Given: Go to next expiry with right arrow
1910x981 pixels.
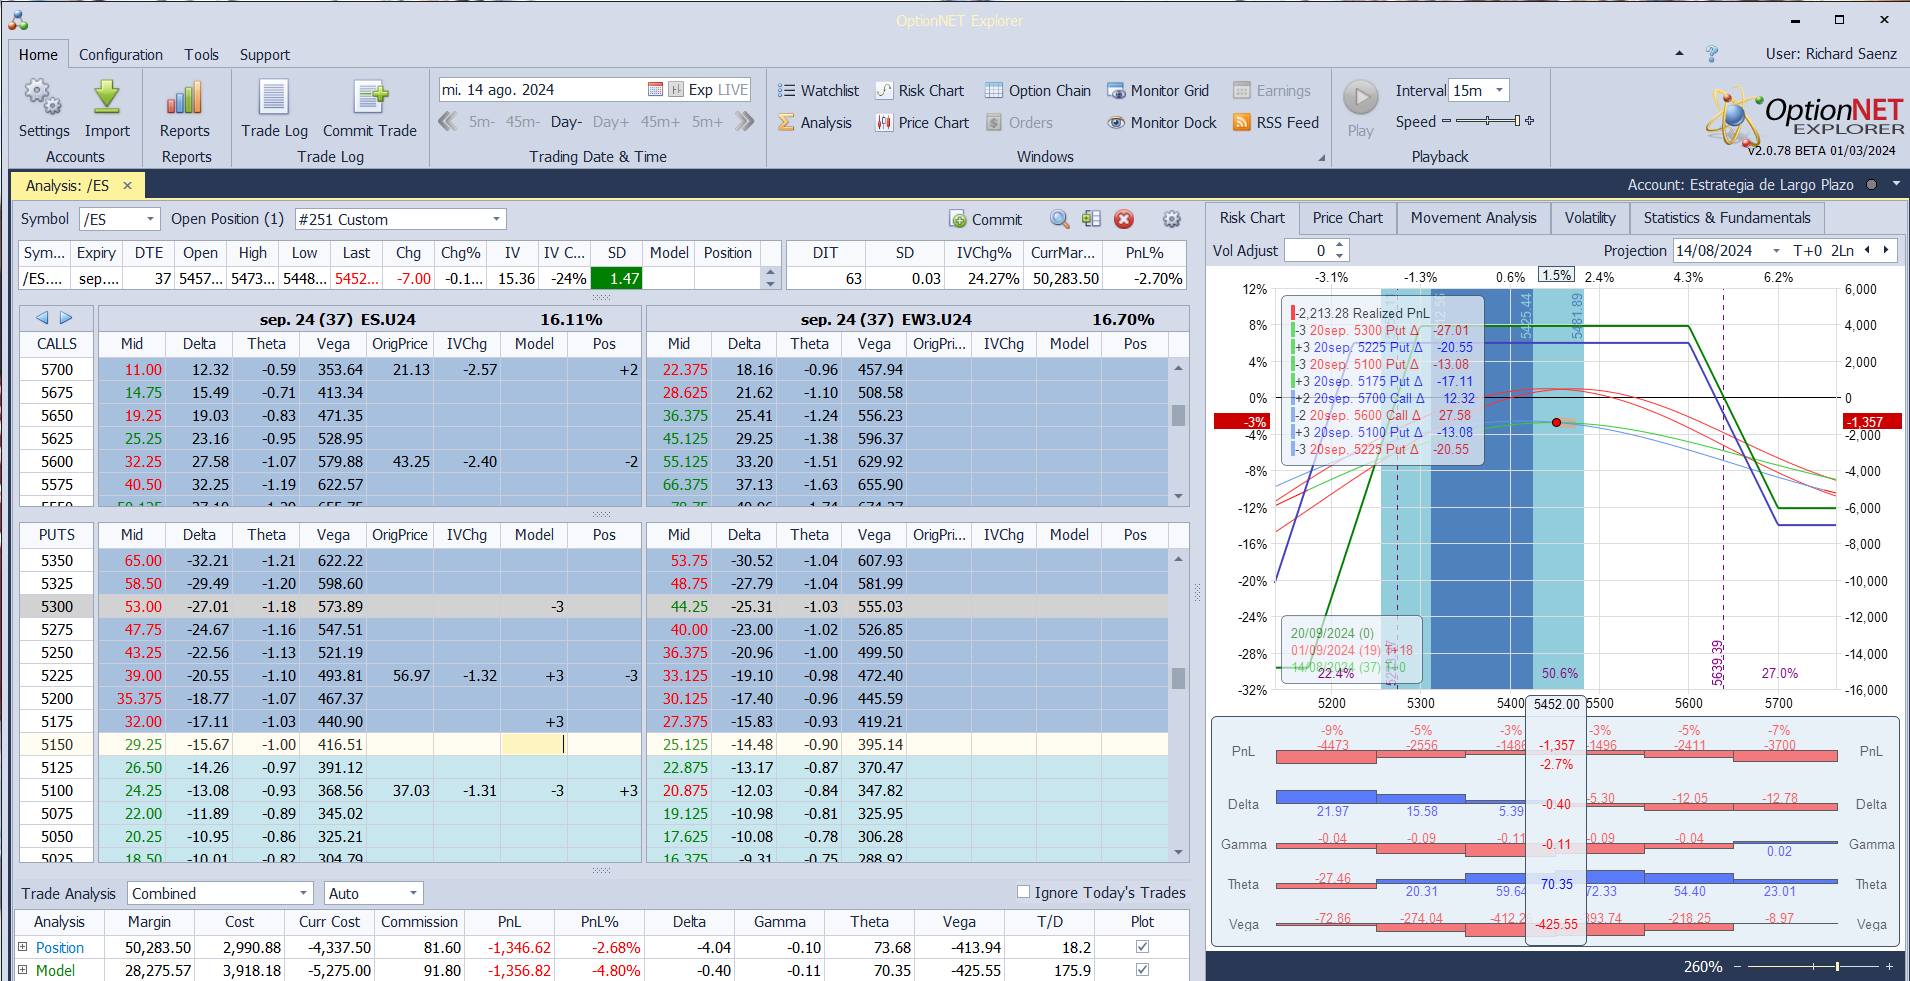Looking at the screenshot, I should point(66,318).
